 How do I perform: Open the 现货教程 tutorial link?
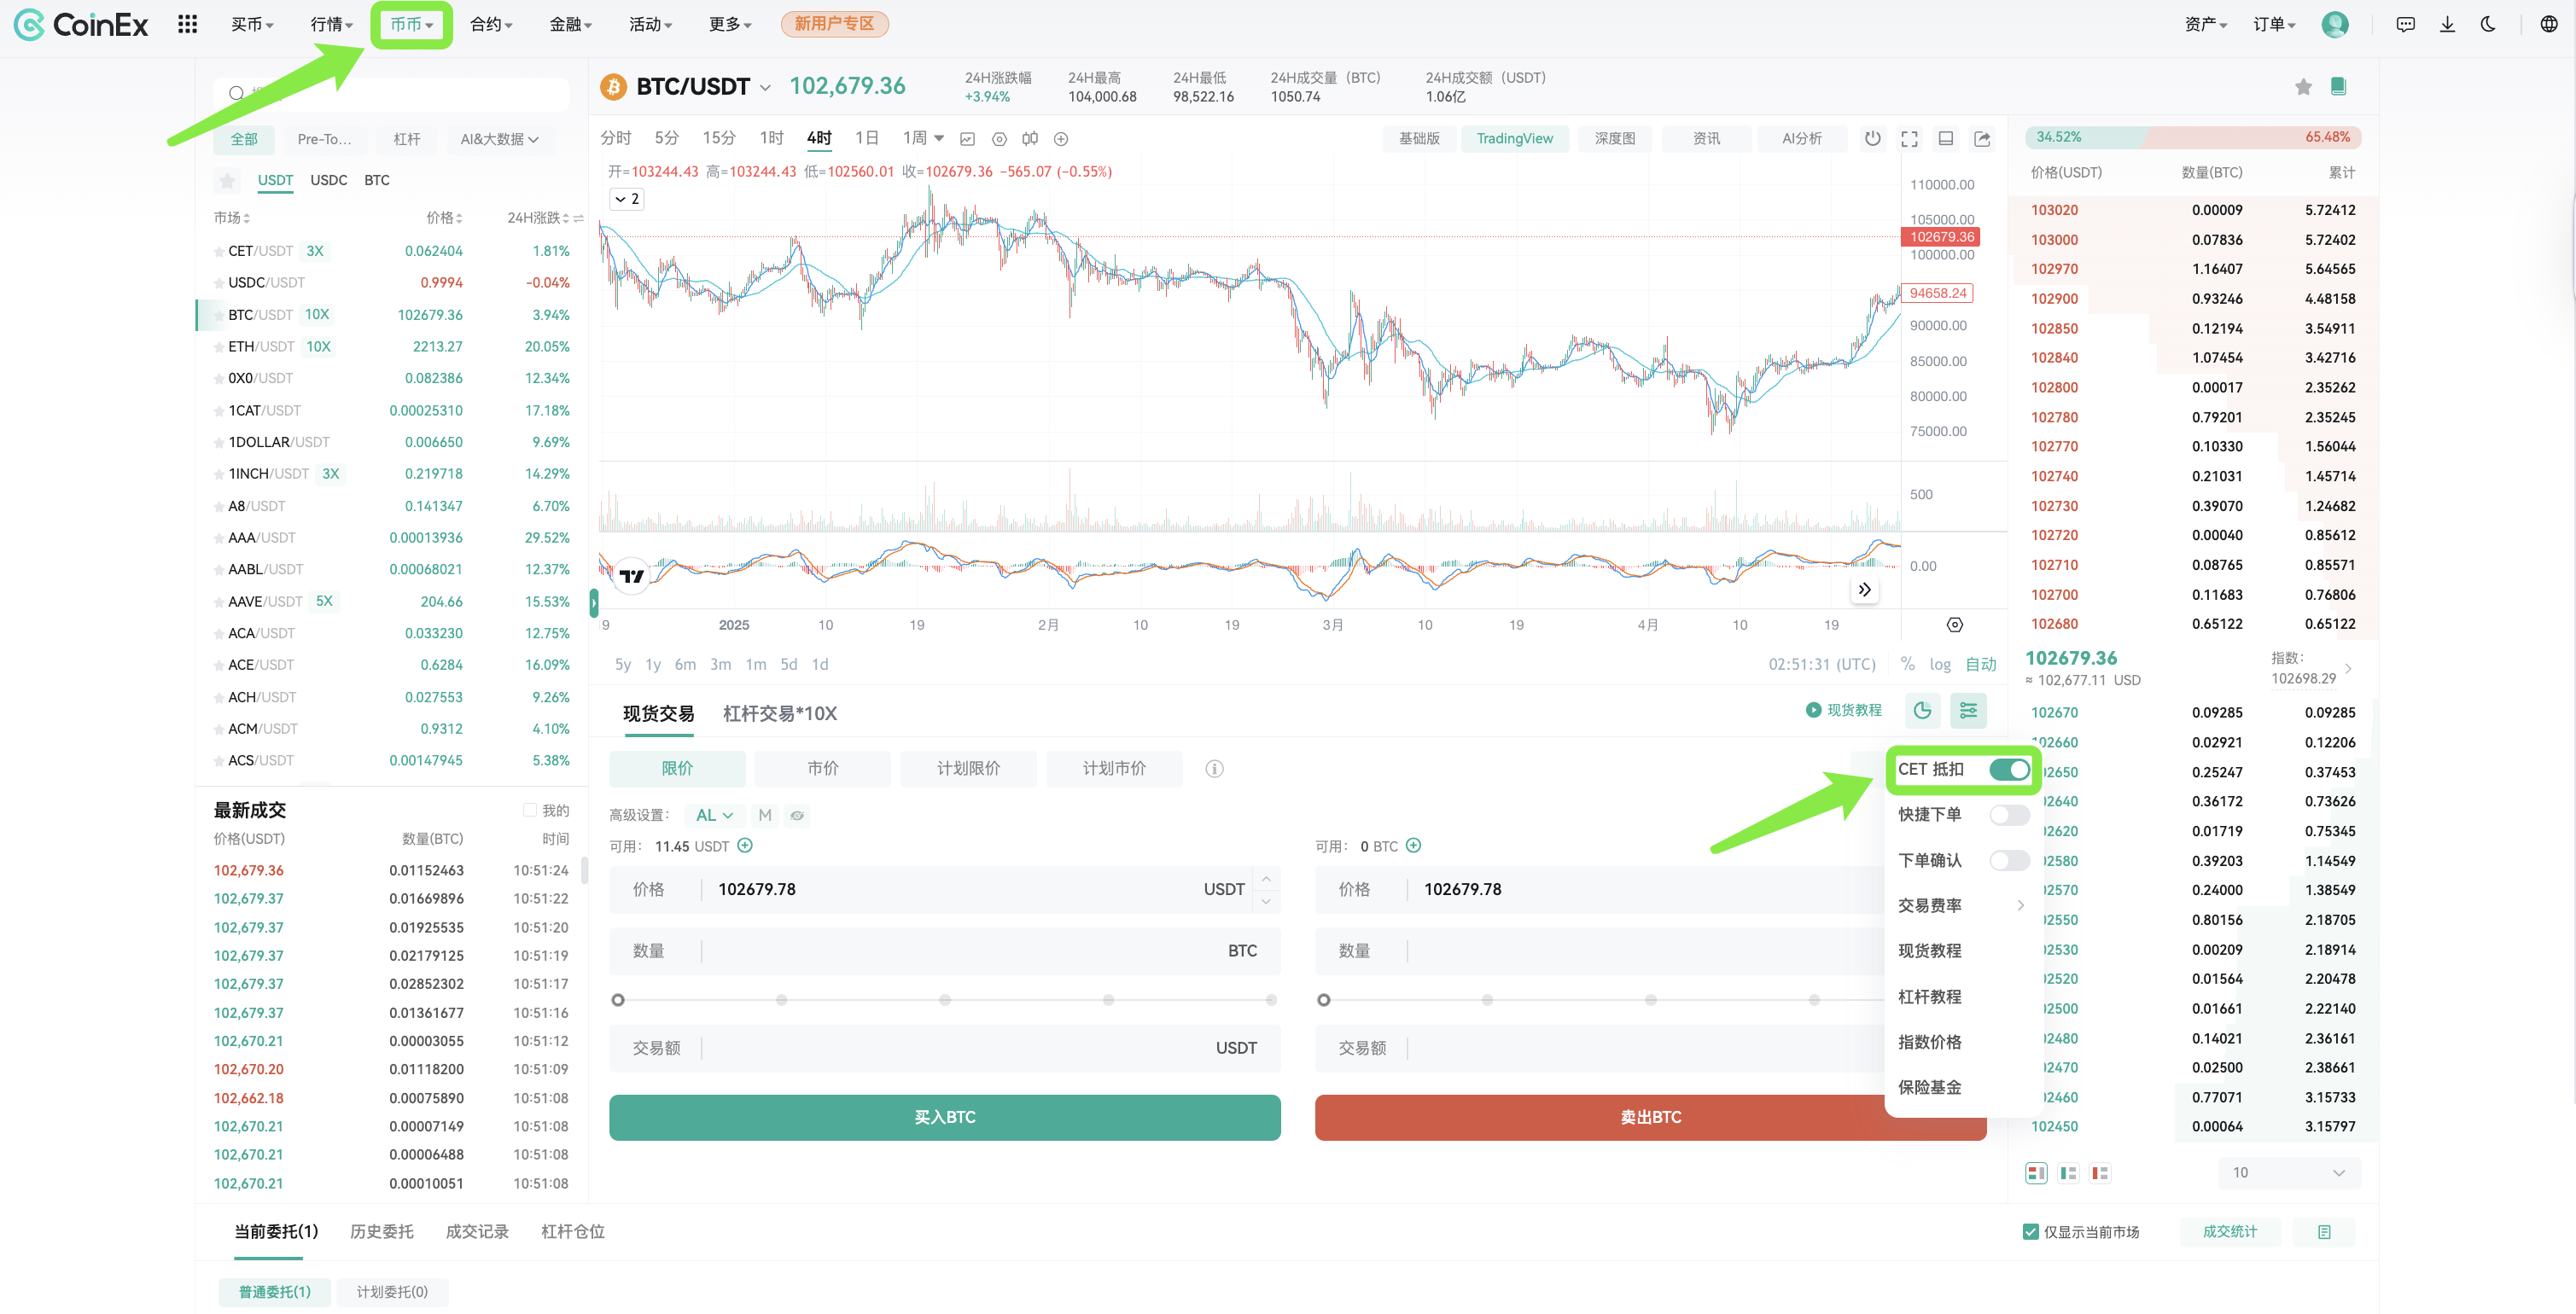click(x=1843, y=711)
